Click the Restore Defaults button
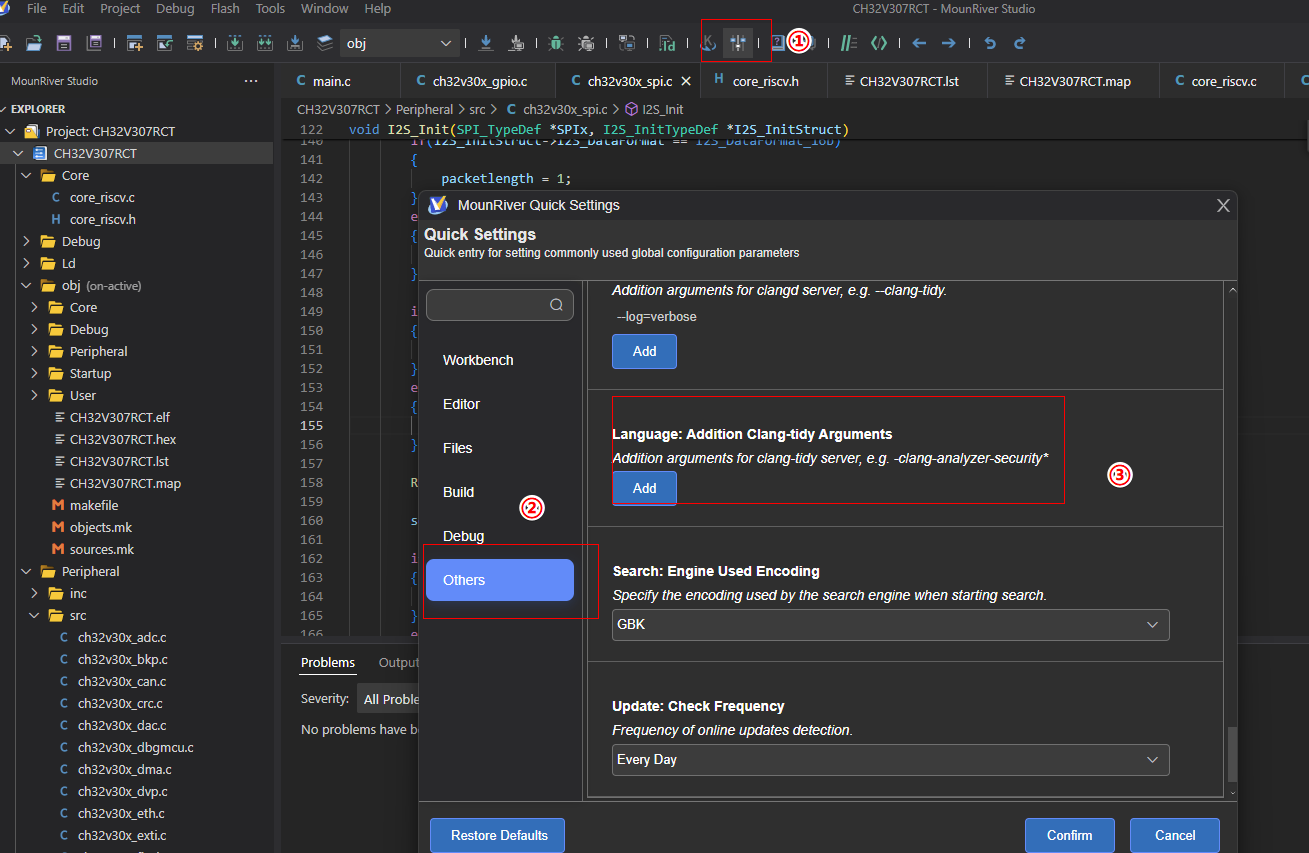The image size is (1309, 853). click(497, 835)
